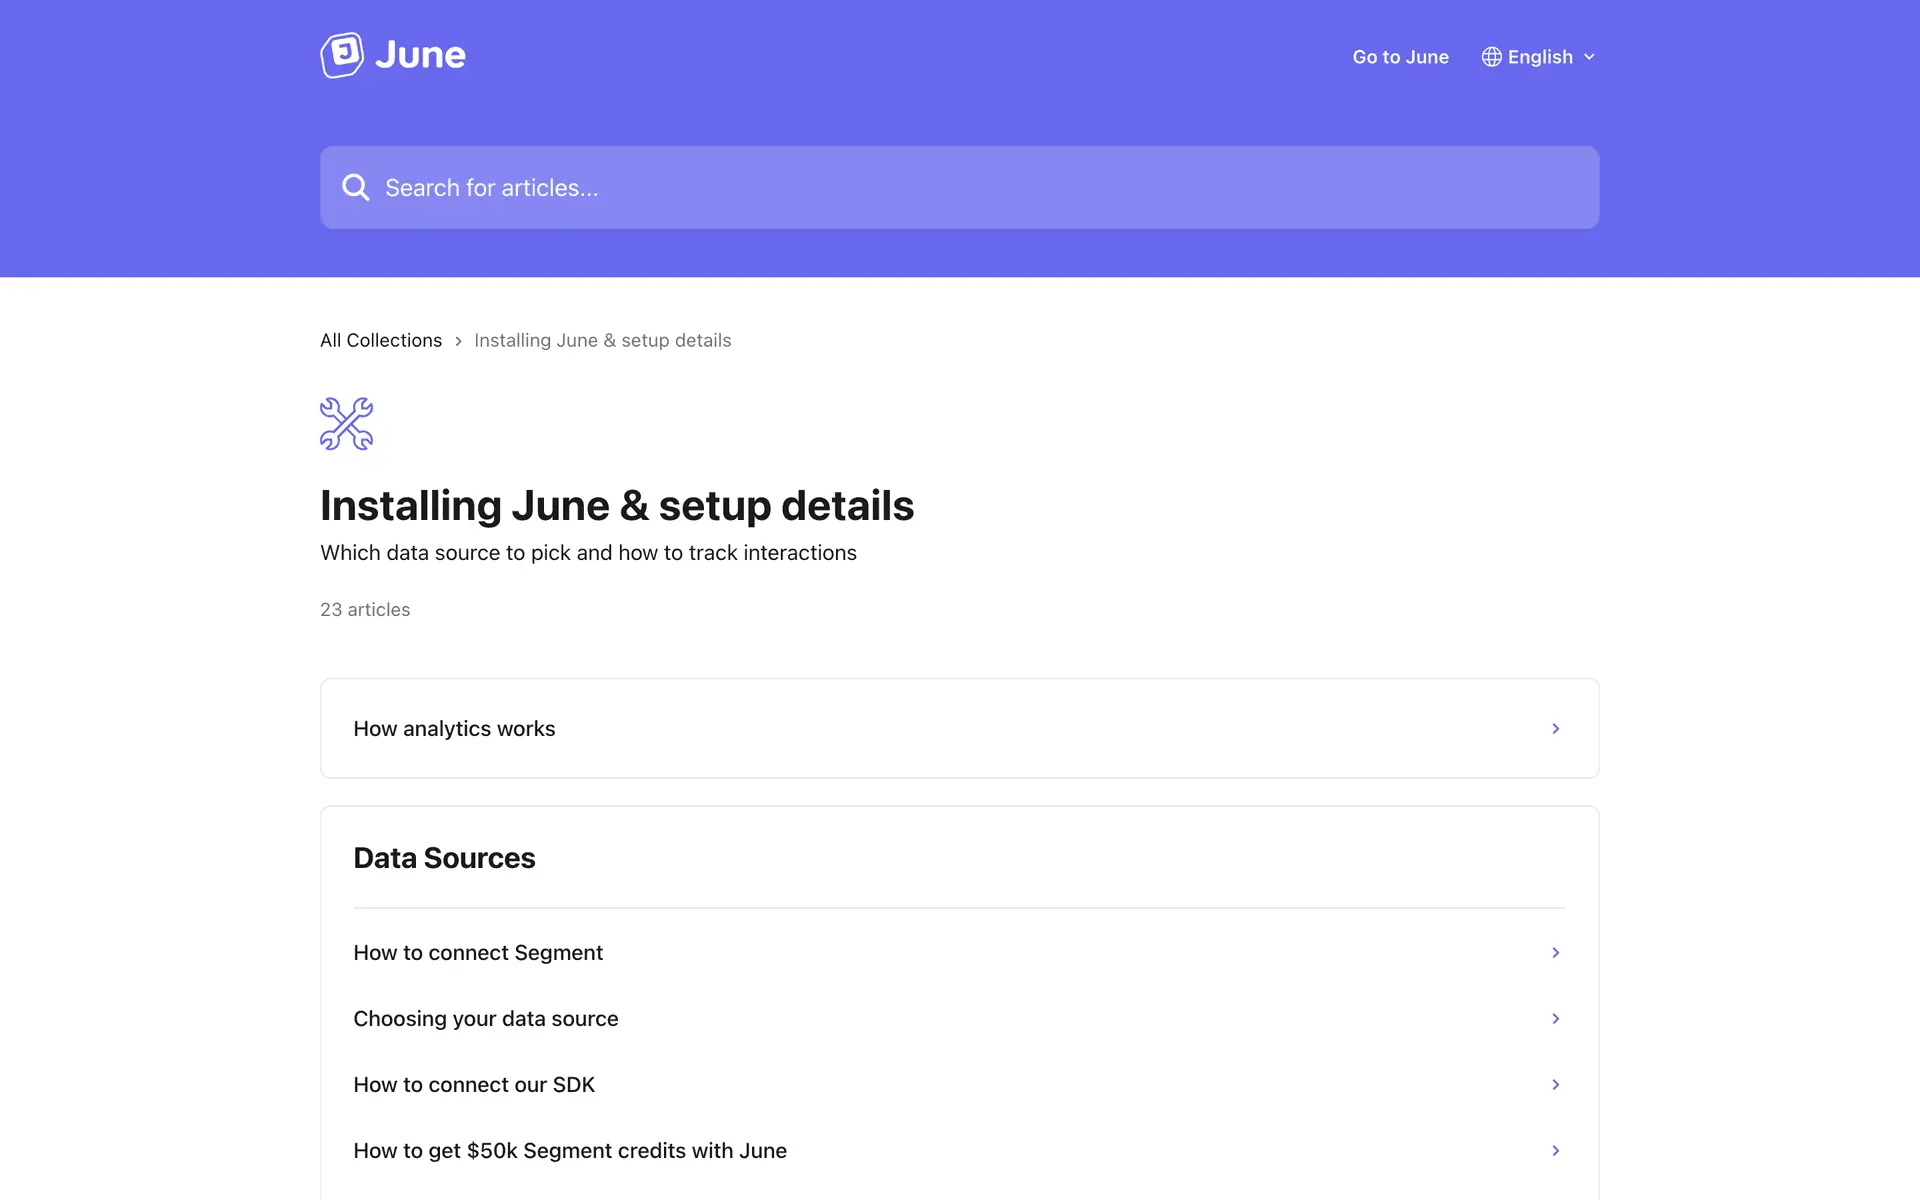The image size is (1920, 1200).
Task: Click arrow beside $50k Segment credits article
Action: pyautogui.click(x=1555, y=1151)
